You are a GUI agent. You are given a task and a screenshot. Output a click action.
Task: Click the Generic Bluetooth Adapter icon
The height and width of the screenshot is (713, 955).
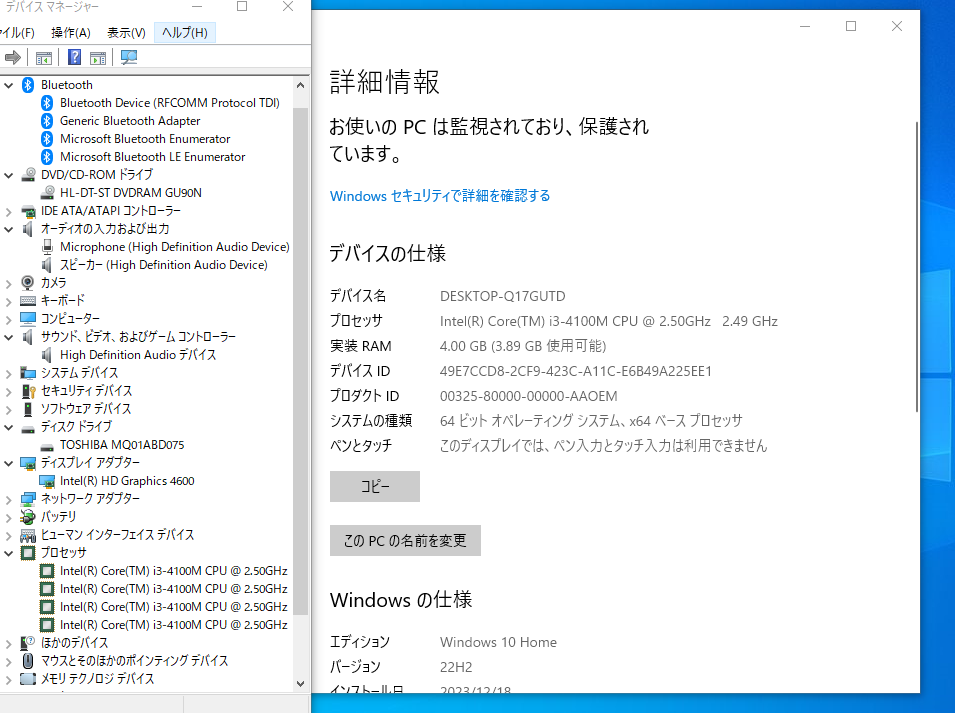[x=47, y=121]
